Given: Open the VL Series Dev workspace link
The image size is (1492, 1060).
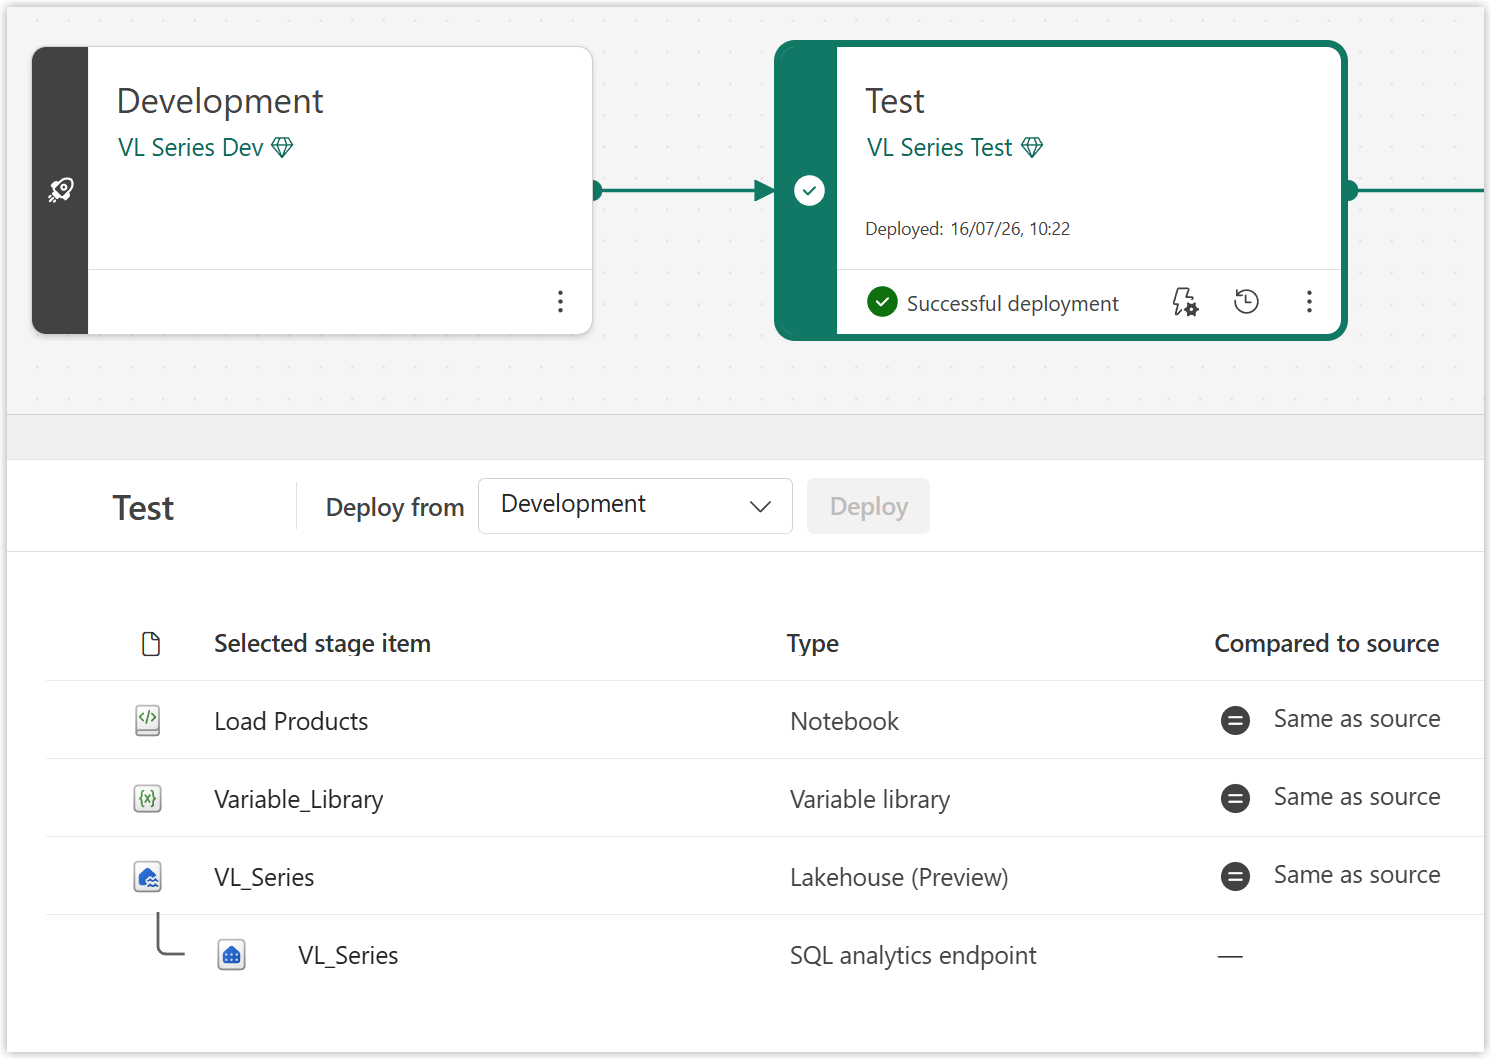Looking at the screenshot, I should click(190, 148).
